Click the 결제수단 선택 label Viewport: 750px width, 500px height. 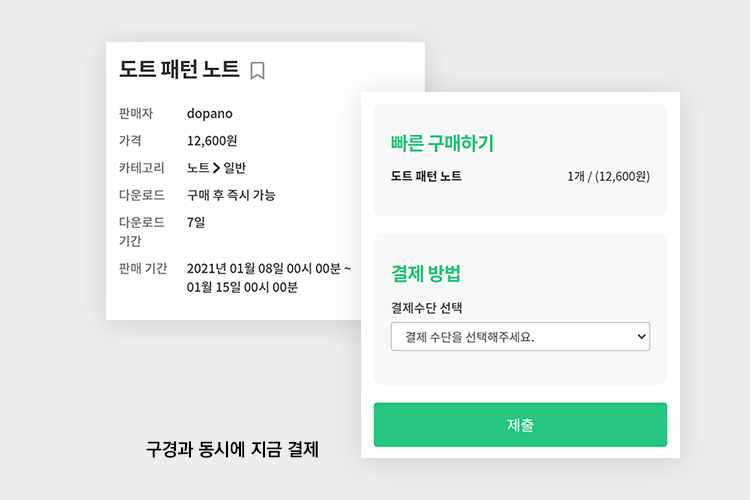click(x=427, y=308)
